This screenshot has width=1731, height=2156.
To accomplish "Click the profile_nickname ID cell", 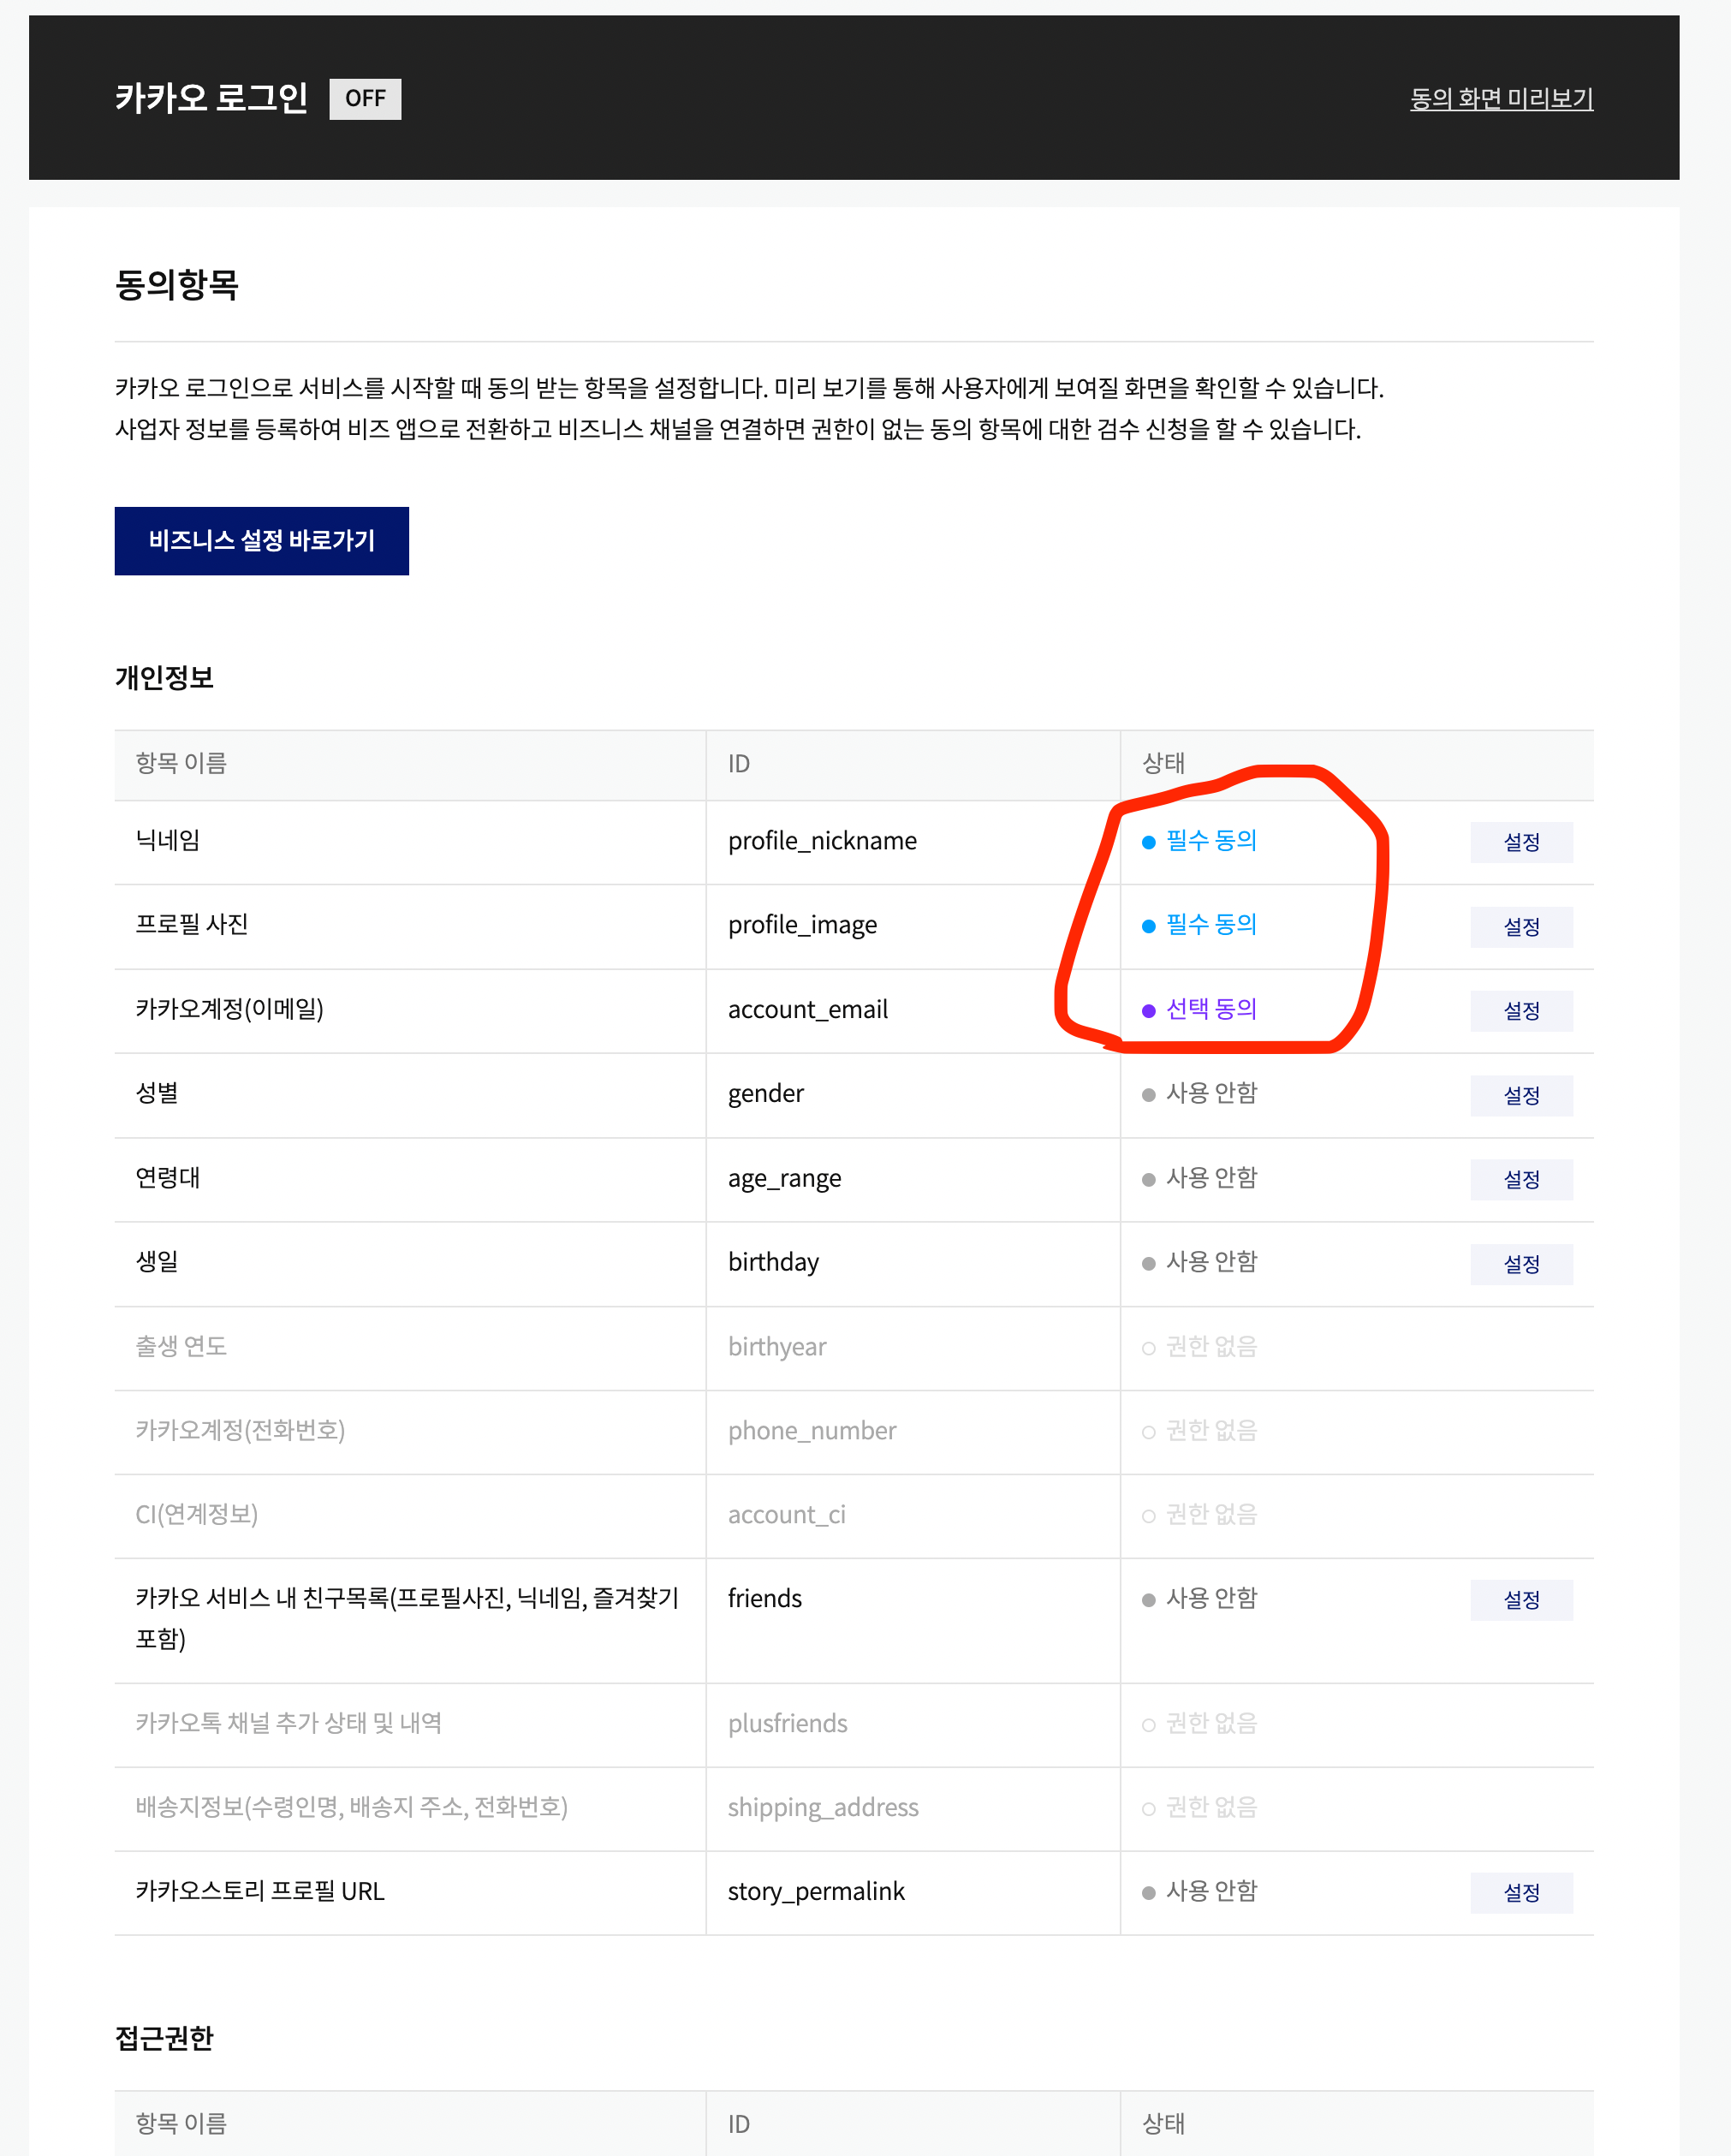I will pos(822,841).
